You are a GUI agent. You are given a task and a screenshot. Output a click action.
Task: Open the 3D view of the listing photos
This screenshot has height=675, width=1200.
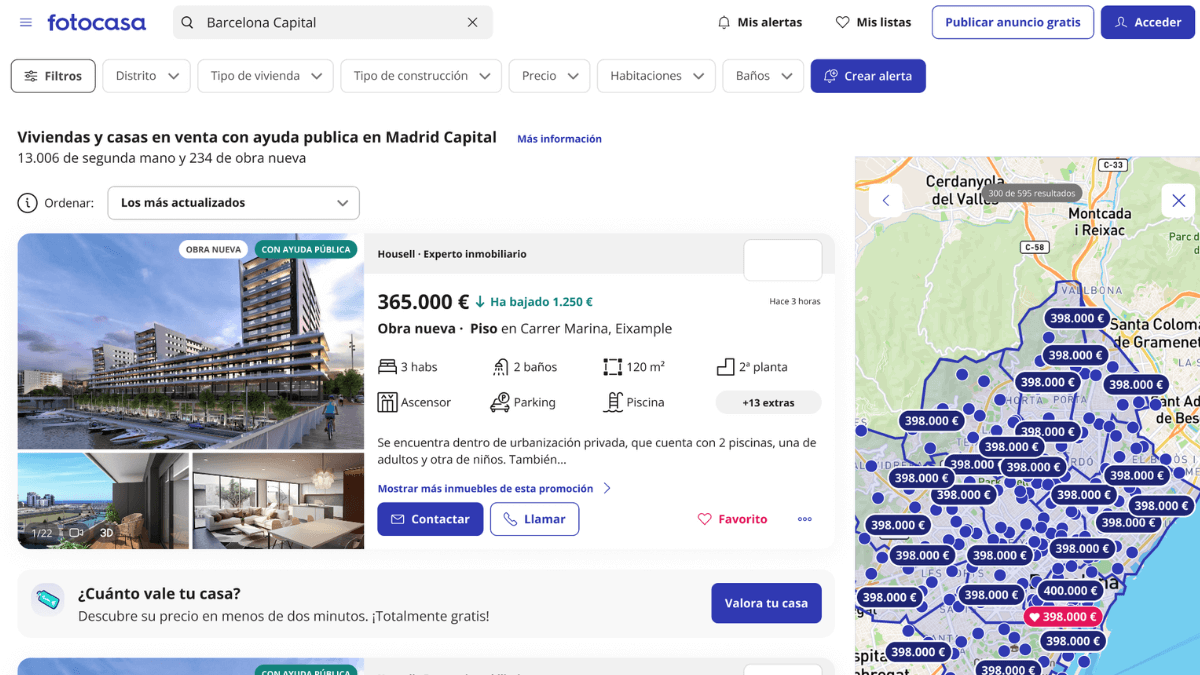click(x=107, y=532)
